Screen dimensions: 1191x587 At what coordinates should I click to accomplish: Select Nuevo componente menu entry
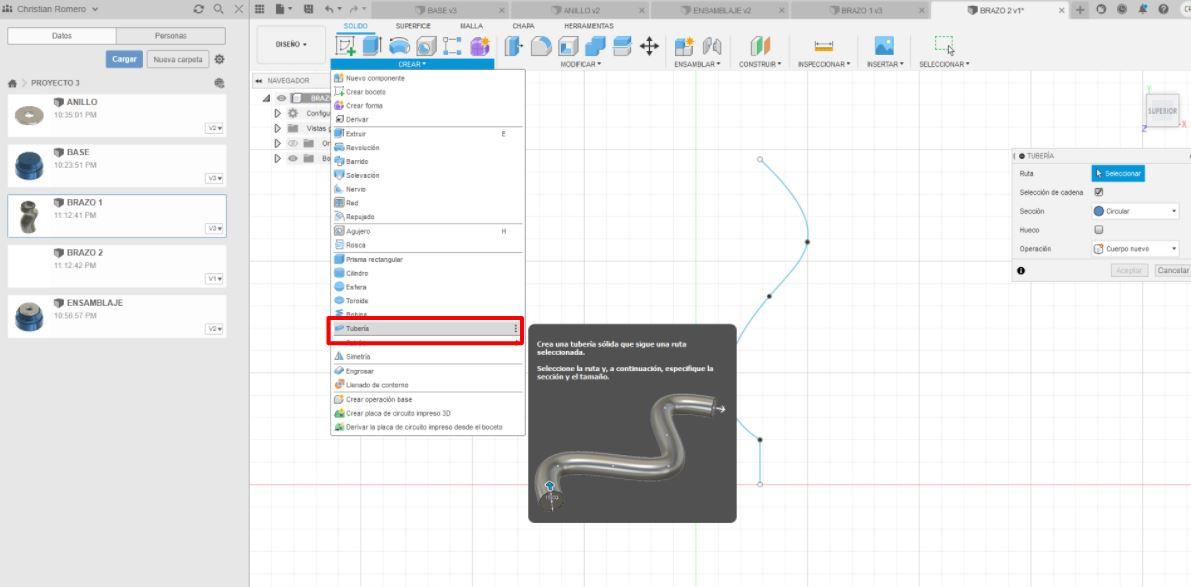pos(428,78)
